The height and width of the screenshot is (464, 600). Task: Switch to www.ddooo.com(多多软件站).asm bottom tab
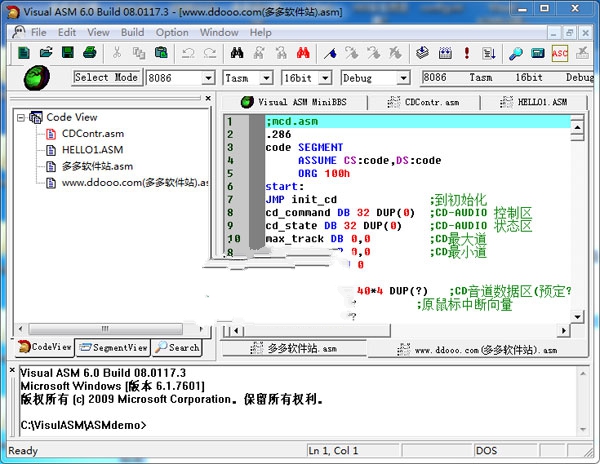pyautogui.click(x=477, y=350)
